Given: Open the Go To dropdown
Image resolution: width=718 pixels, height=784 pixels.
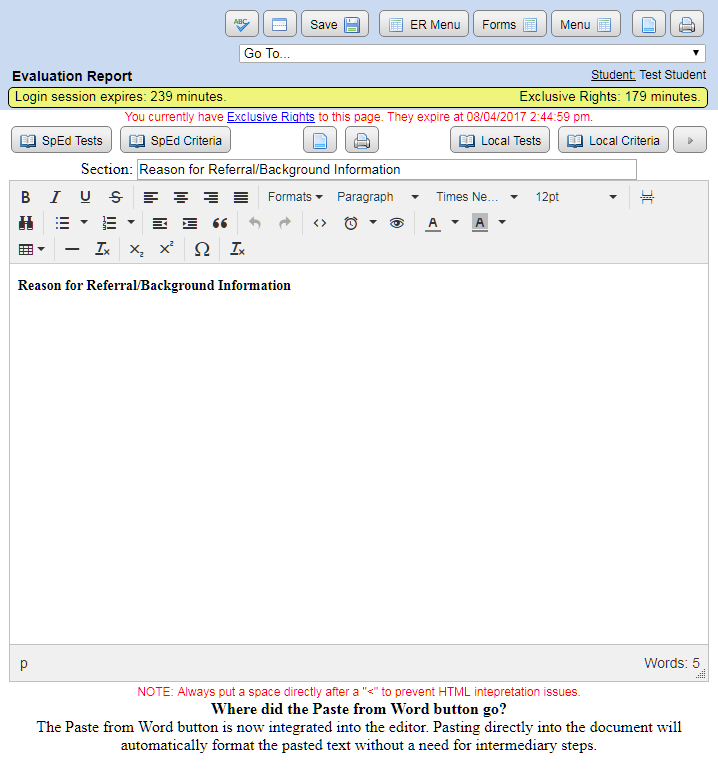Looking at the screenshot, I should click(x=472, y=54).
